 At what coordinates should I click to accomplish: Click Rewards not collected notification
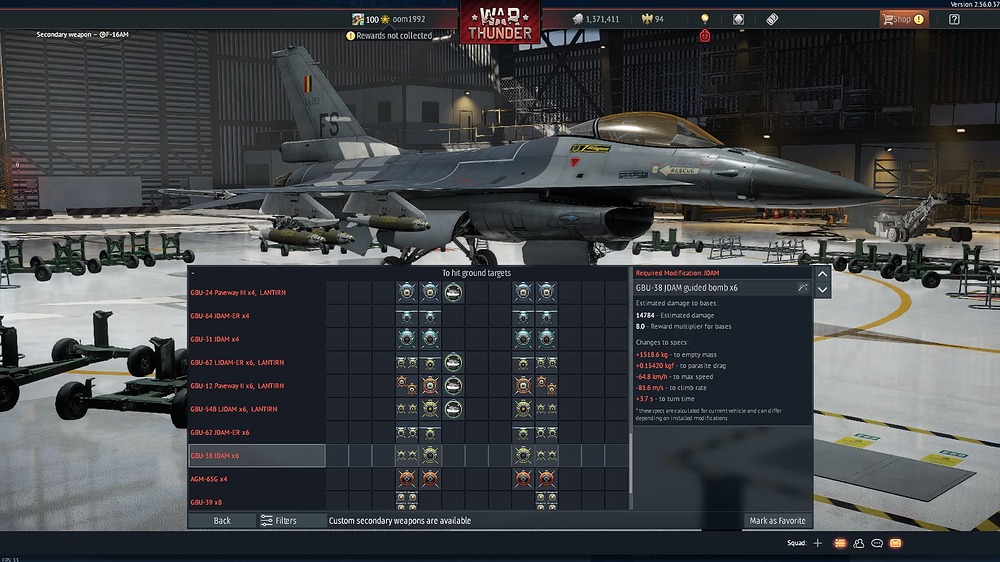coord(389,36)
